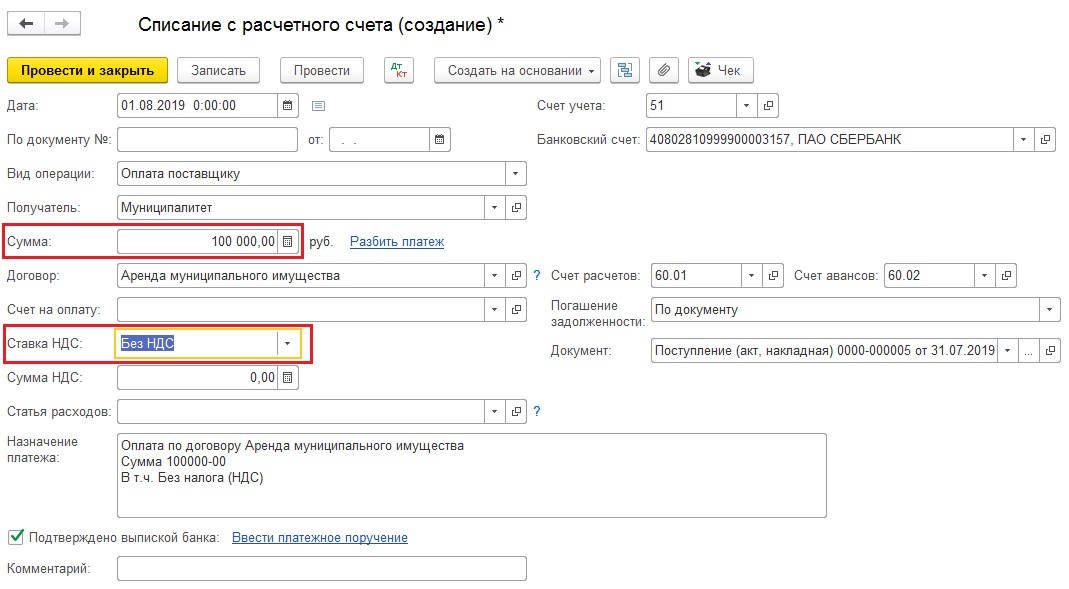This screenshot has width=1069, height=589.
Task: Open Создать на основании menu
Action: pyautogui.click(x=517, y=70)
